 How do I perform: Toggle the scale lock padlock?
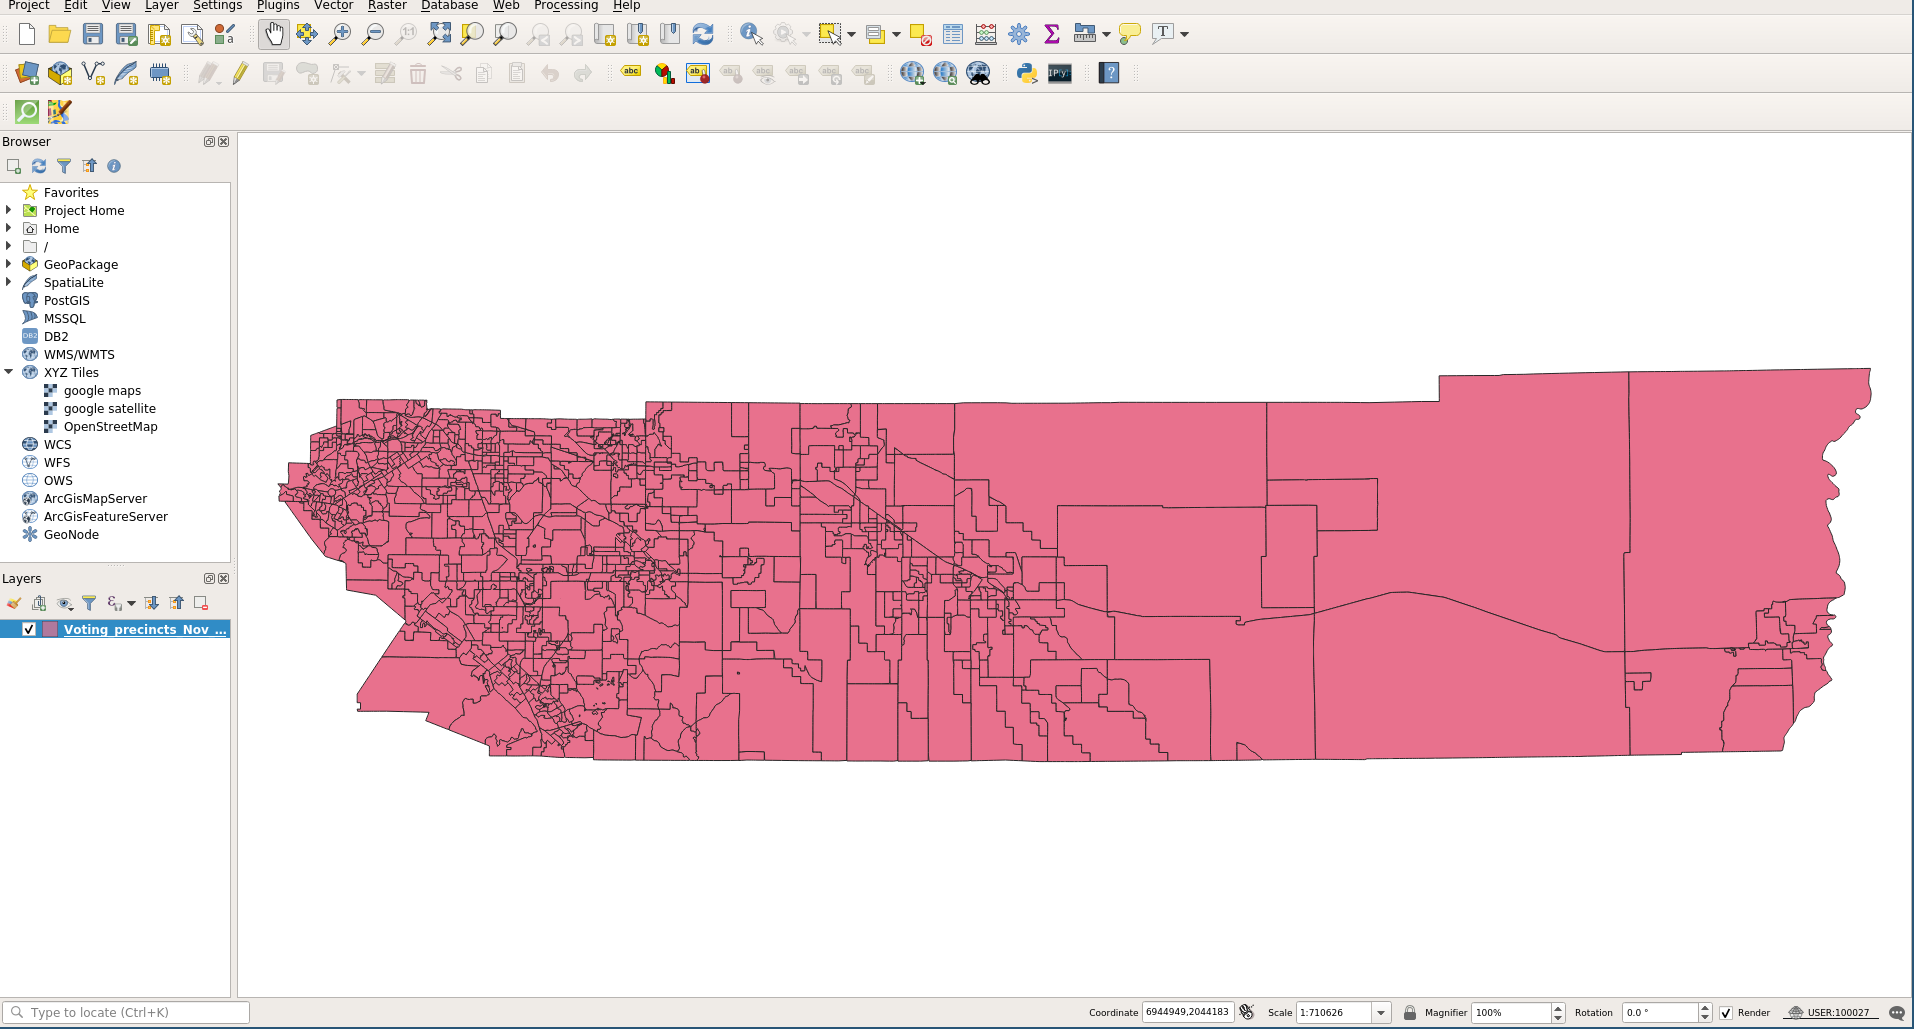tap(1409, 1012)
